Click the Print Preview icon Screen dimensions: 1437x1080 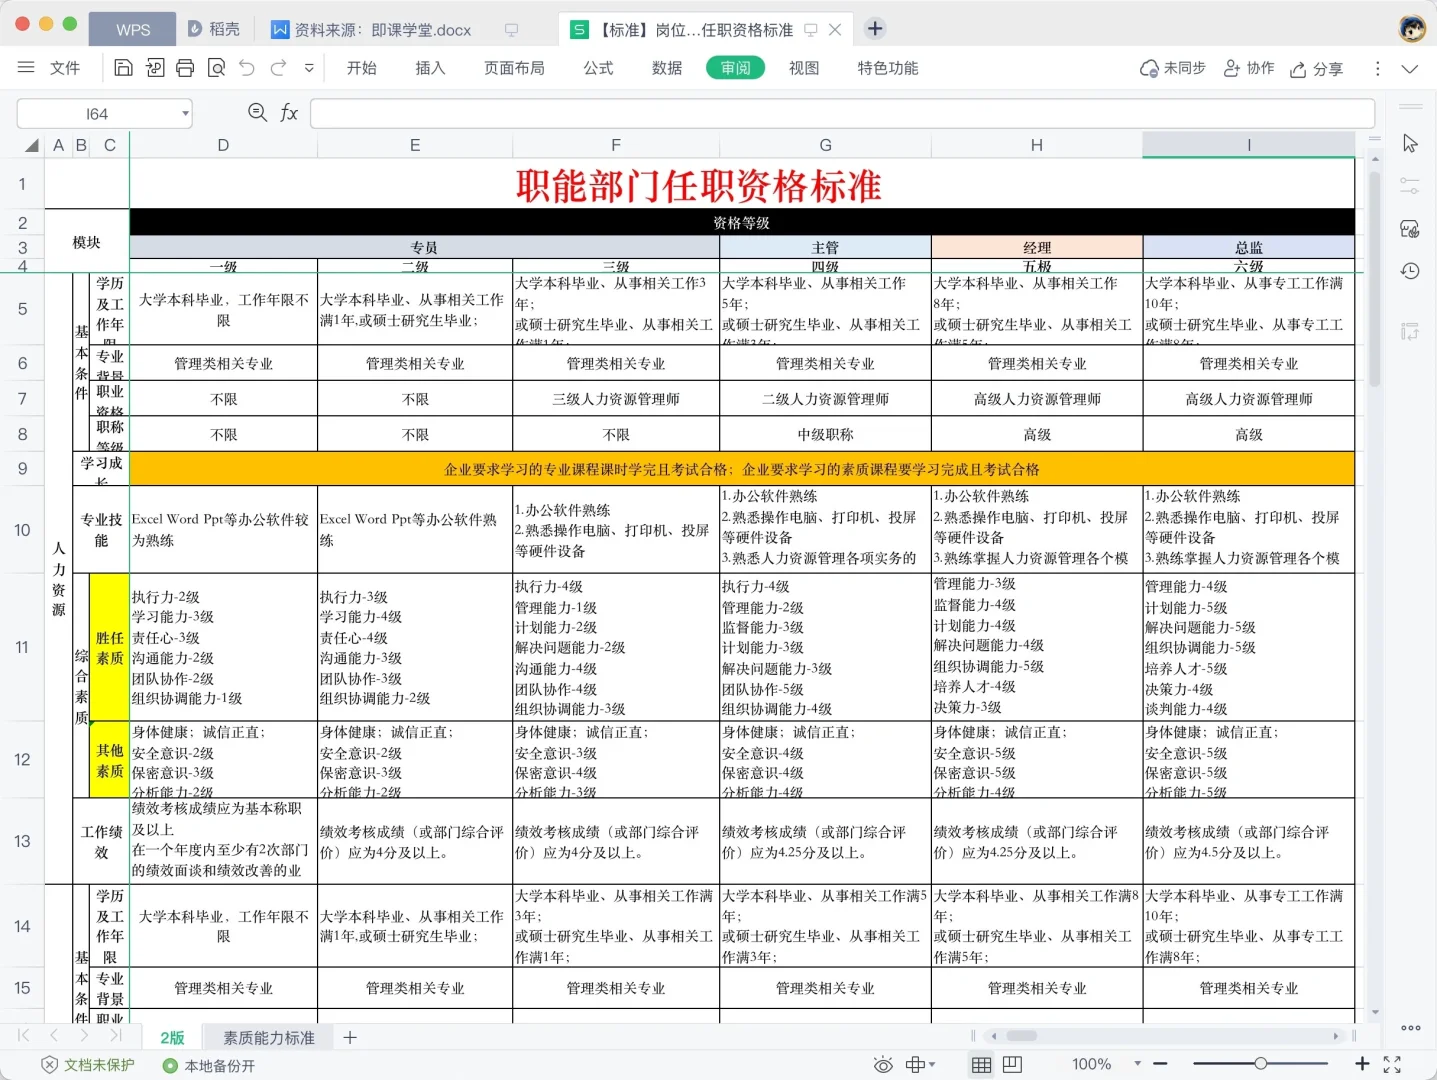pos(216,67)
